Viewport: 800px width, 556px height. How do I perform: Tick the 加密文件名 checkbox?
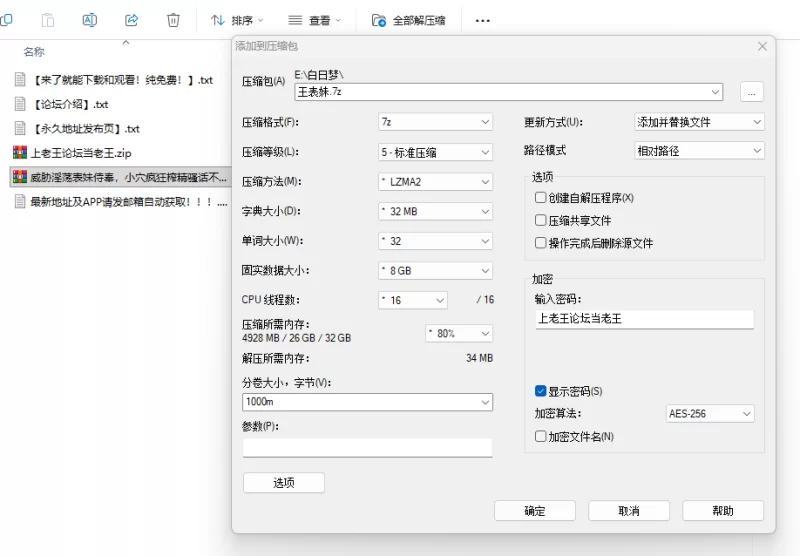click(541, 436)
